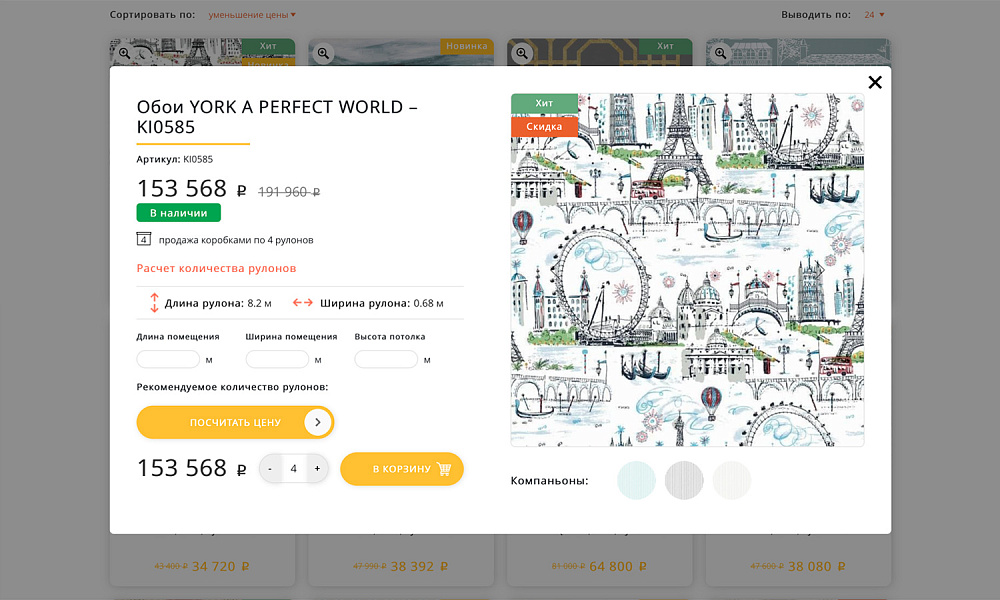Click zoom icon on third background product card
This screenshot has height=600, width=1000.
(522, 54)
